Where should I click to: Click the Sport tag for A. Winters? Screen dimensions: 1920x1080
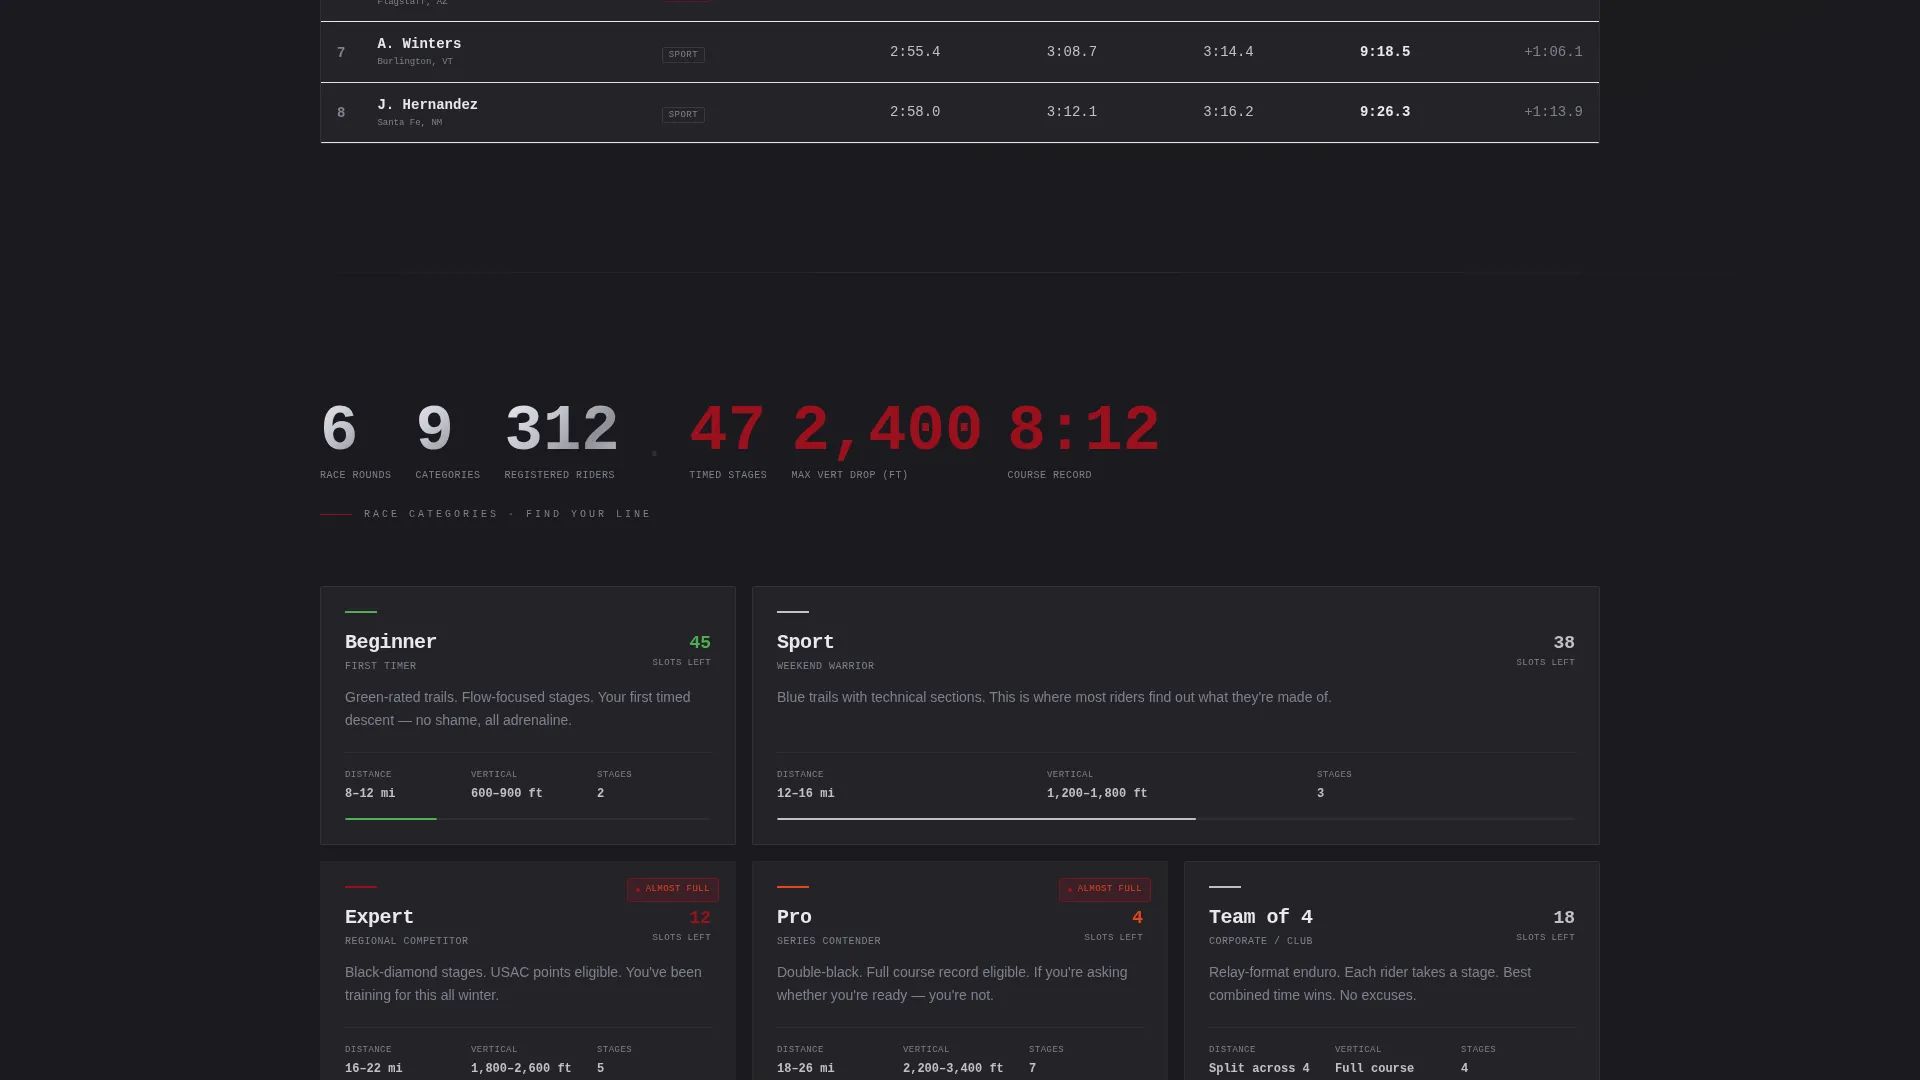683,55
